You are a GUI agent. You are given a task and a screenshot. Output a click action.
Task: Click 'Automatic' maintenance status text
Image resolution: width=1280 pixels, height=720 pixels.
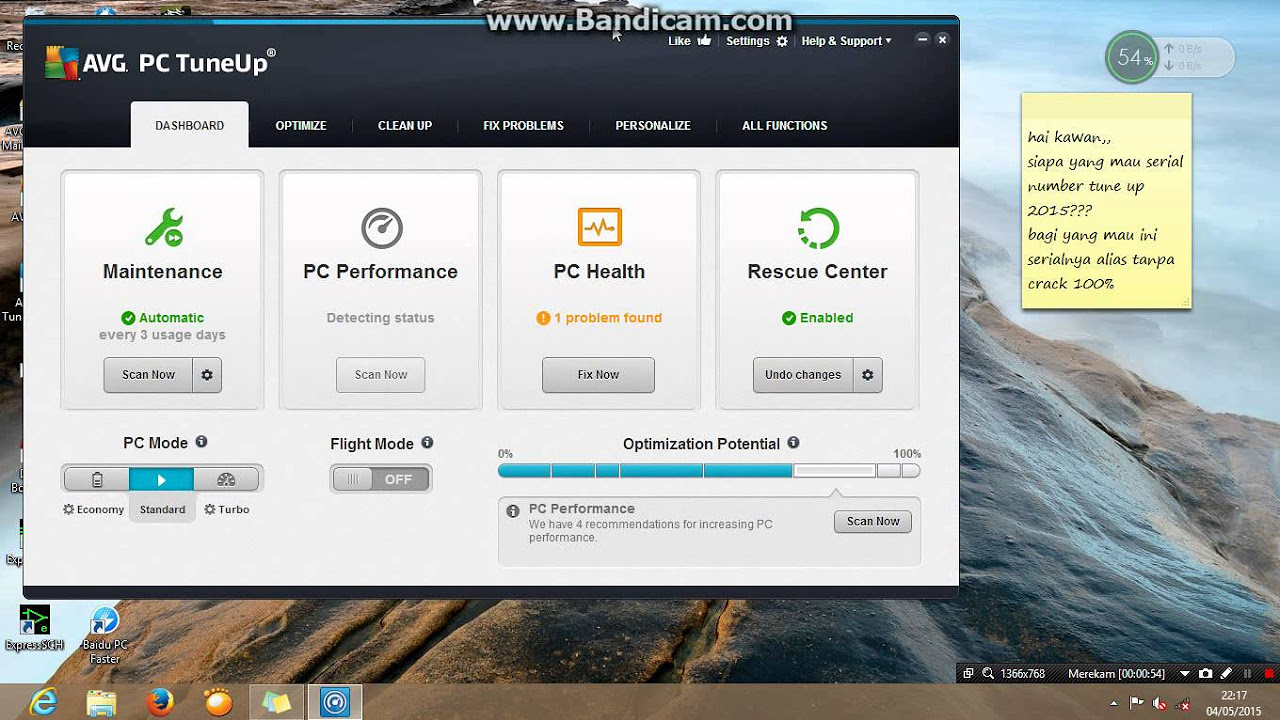pos(171,318)
